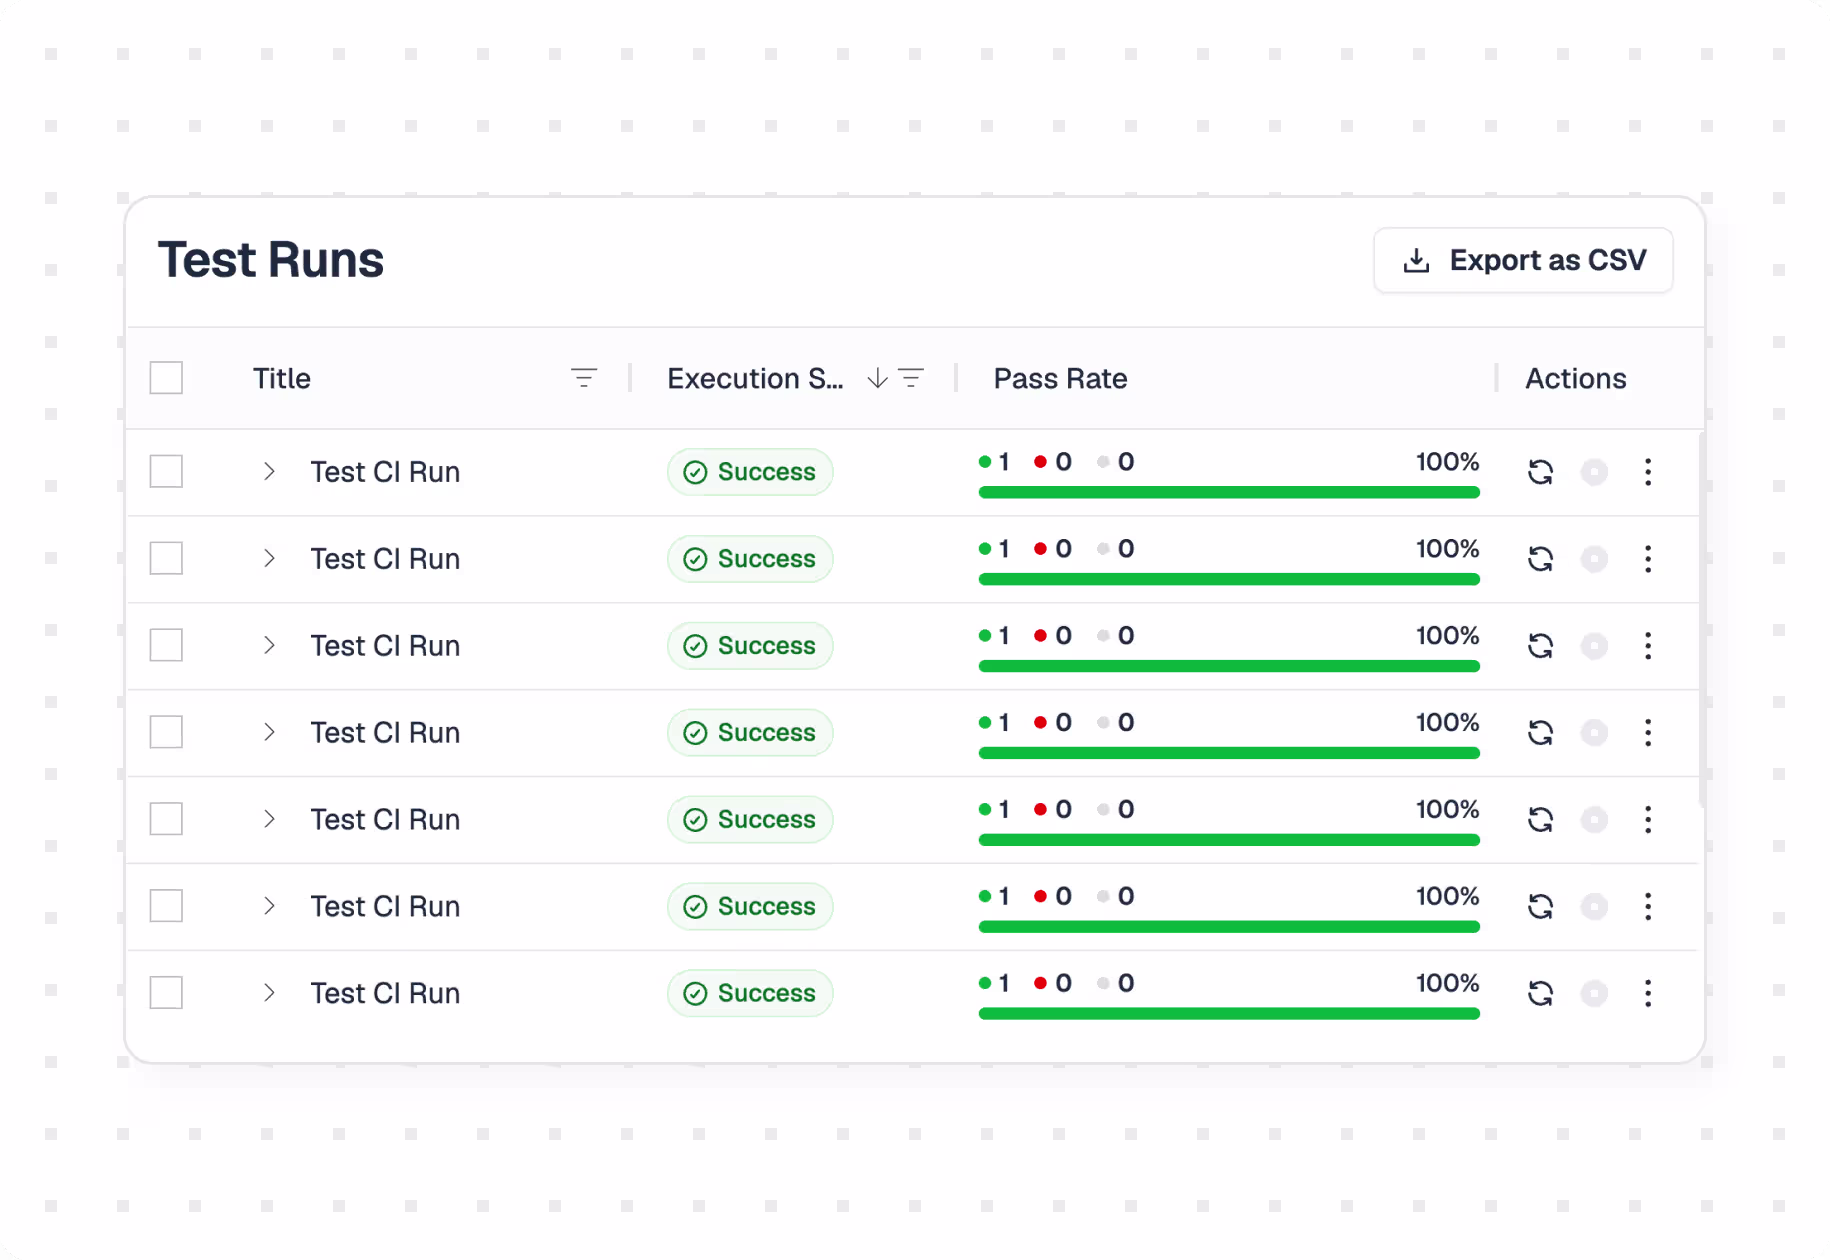1830x1260 pixels.
Task: Check the first Test CI Run checkbox
Action: click(166, 471)
